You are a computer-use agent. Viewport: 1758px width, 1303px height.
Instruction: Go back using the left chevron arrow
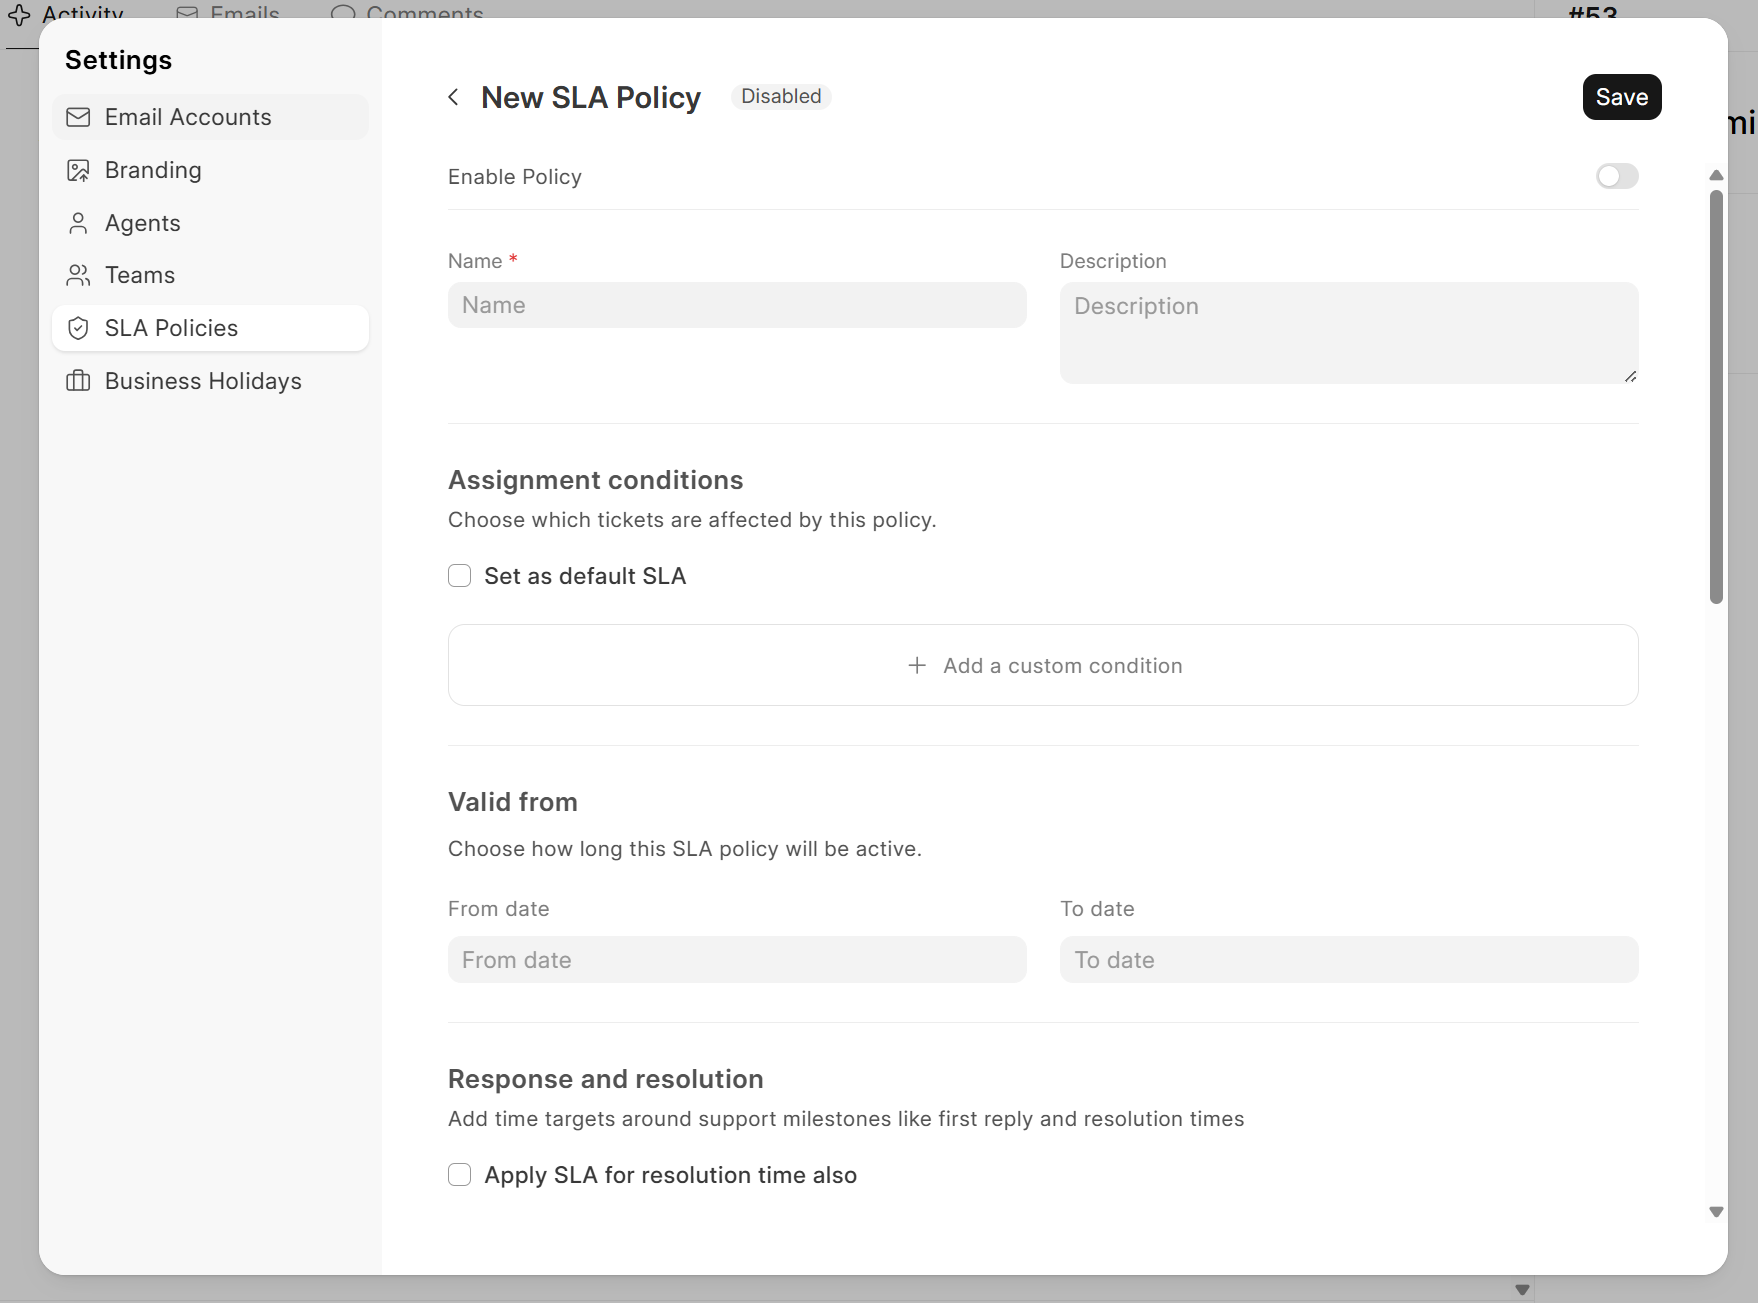tap(454, 97)
